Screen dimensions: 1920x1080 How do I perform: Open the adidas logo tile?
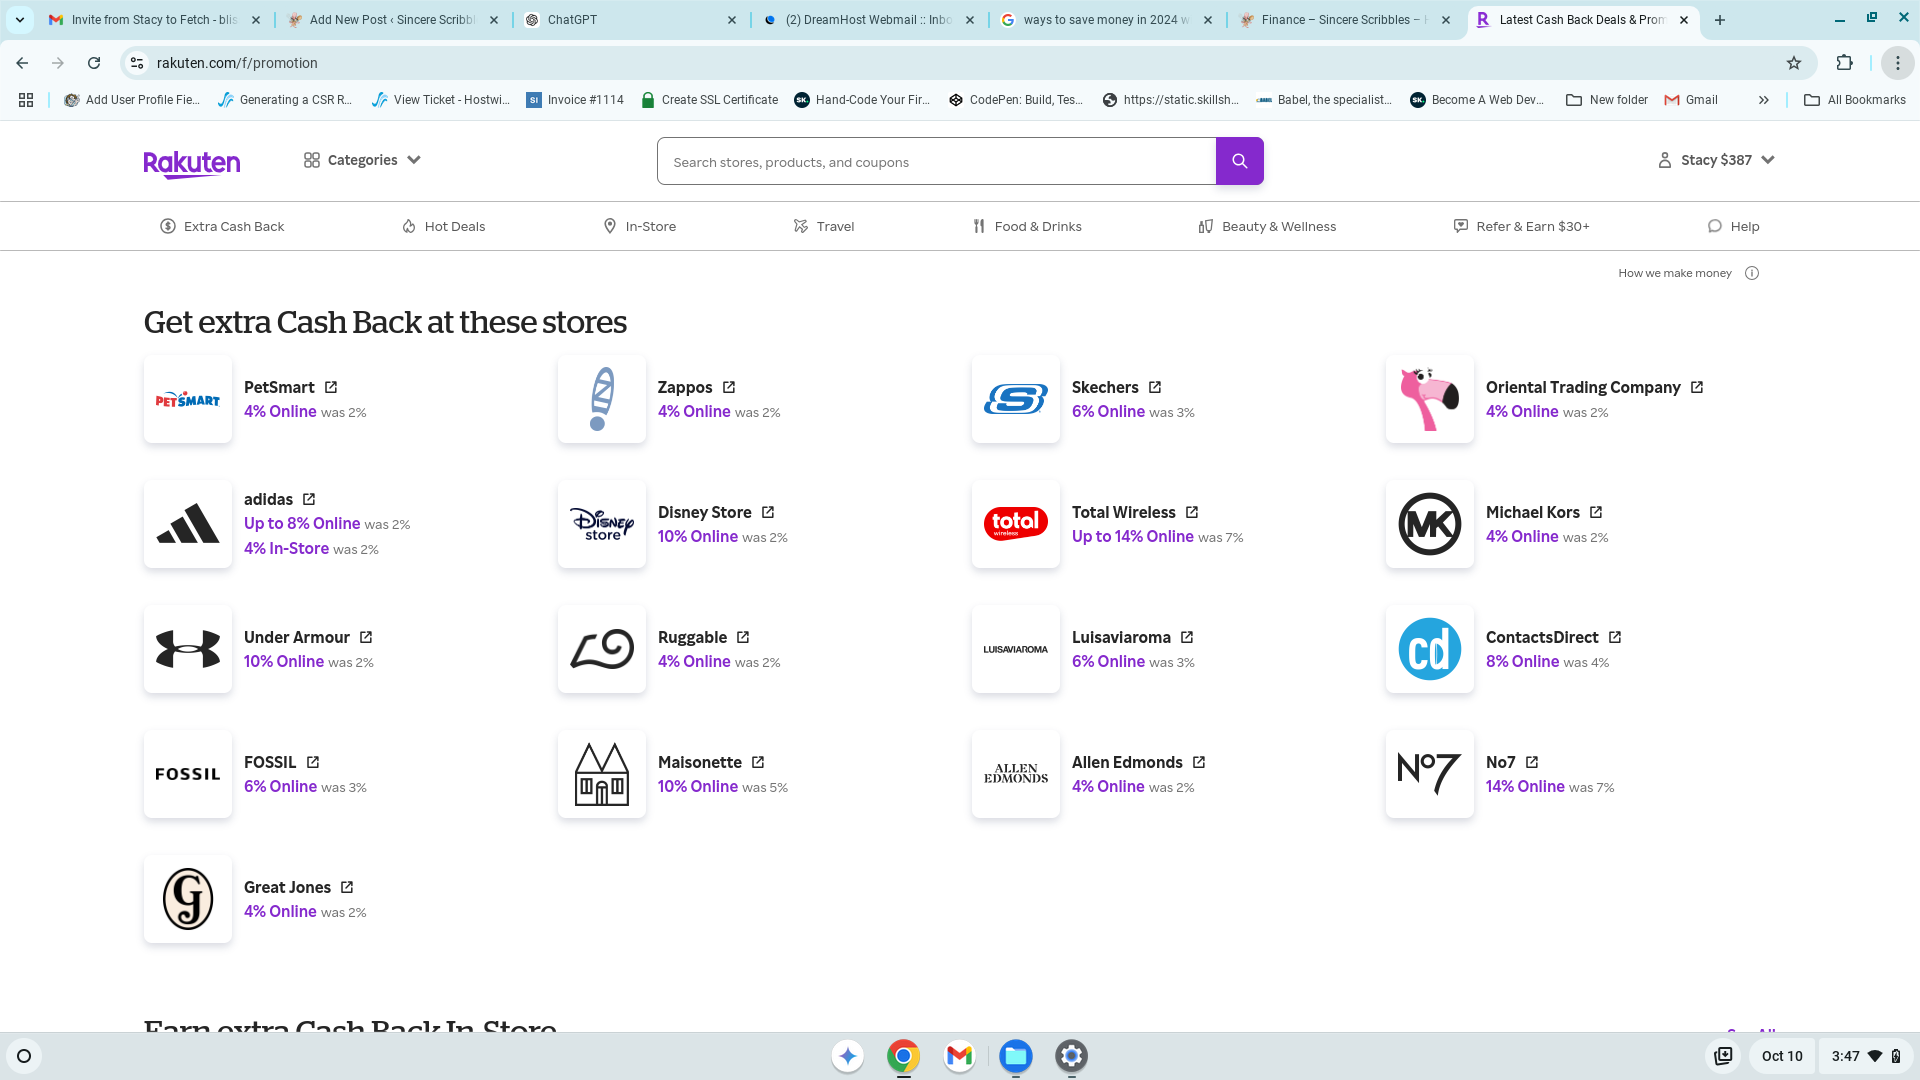pyautogui.click(x=188, y=524)
